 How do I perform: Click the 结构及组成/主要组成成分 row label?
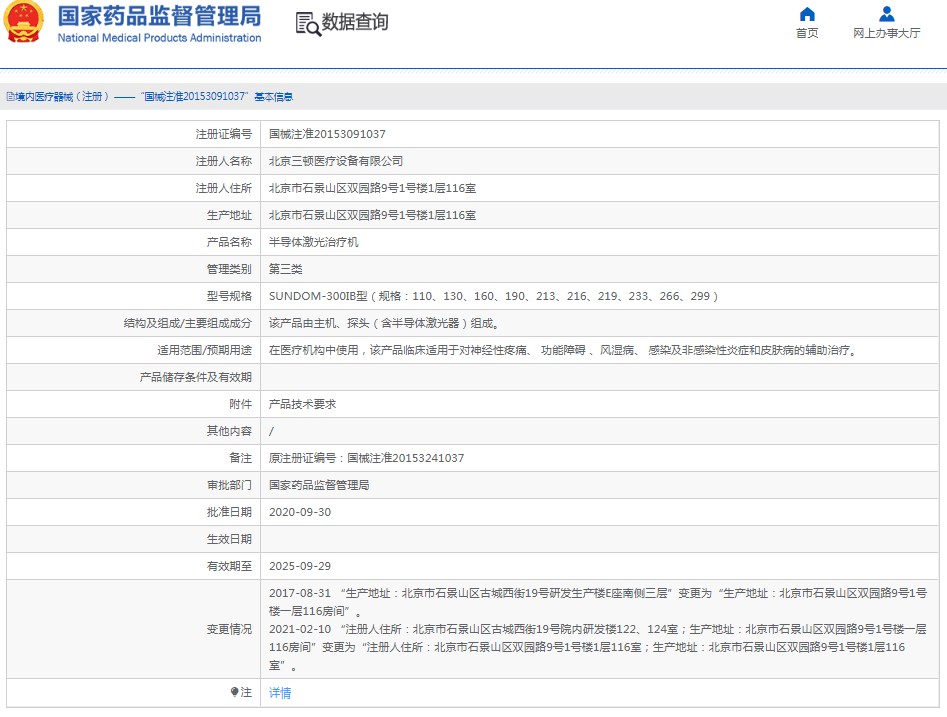tap(188, 323)
